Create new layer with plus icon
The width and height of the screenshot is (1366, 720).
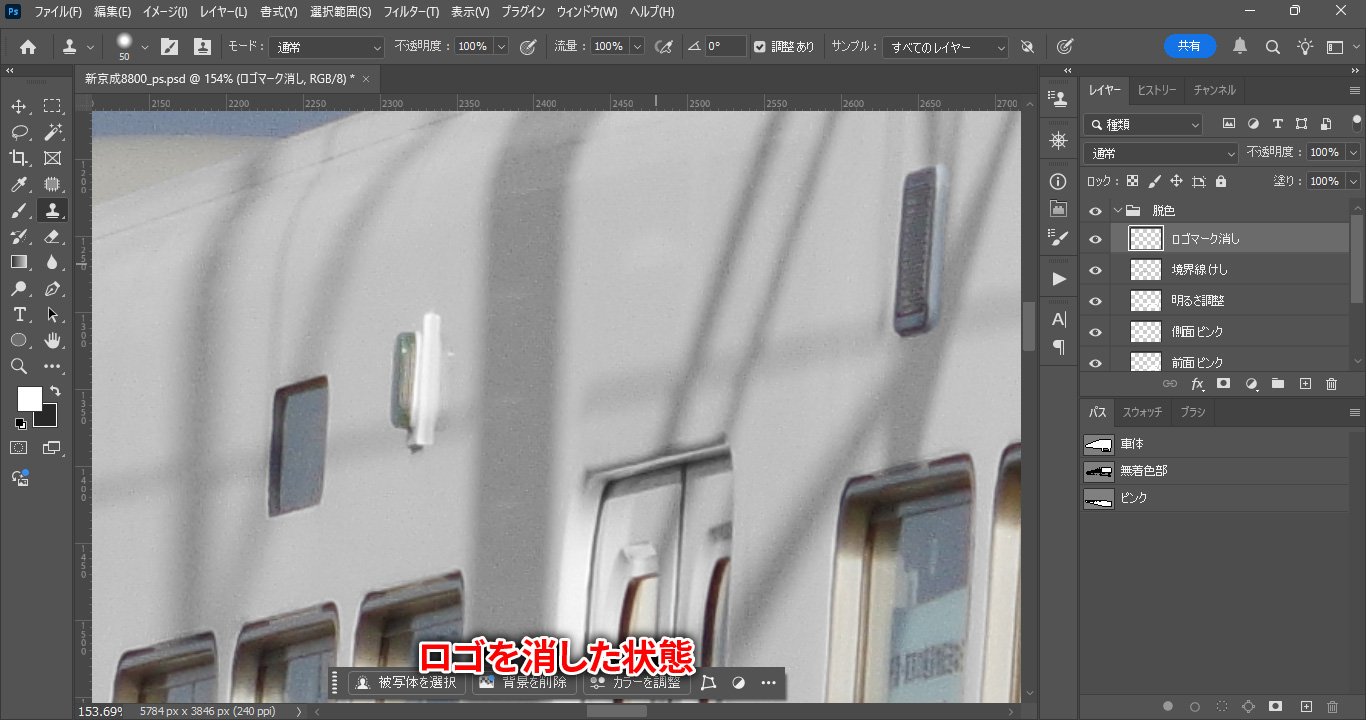click(1305, 384)
